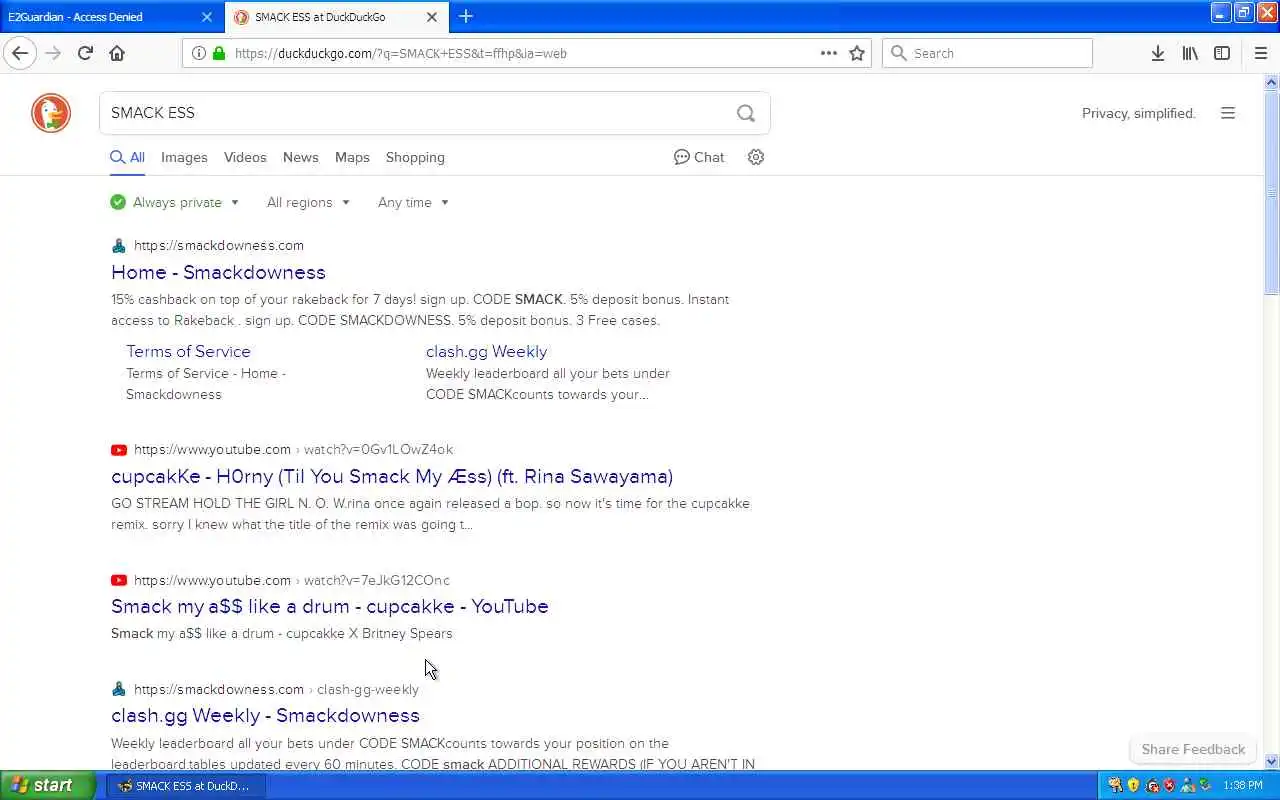Close the SMACK ESS at DuckDuckGo tab
Screen dimensions: 1280x800
click(x=432, y=17)
